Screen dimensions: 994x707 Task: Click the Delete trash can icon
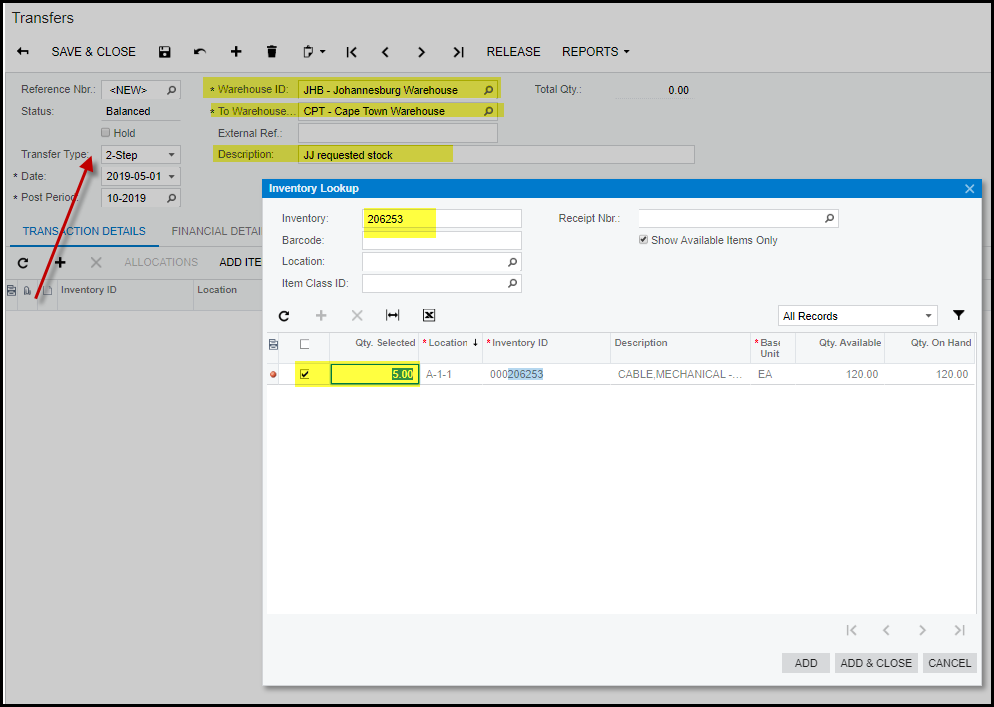pyautogui.click(x=272, y=52)
